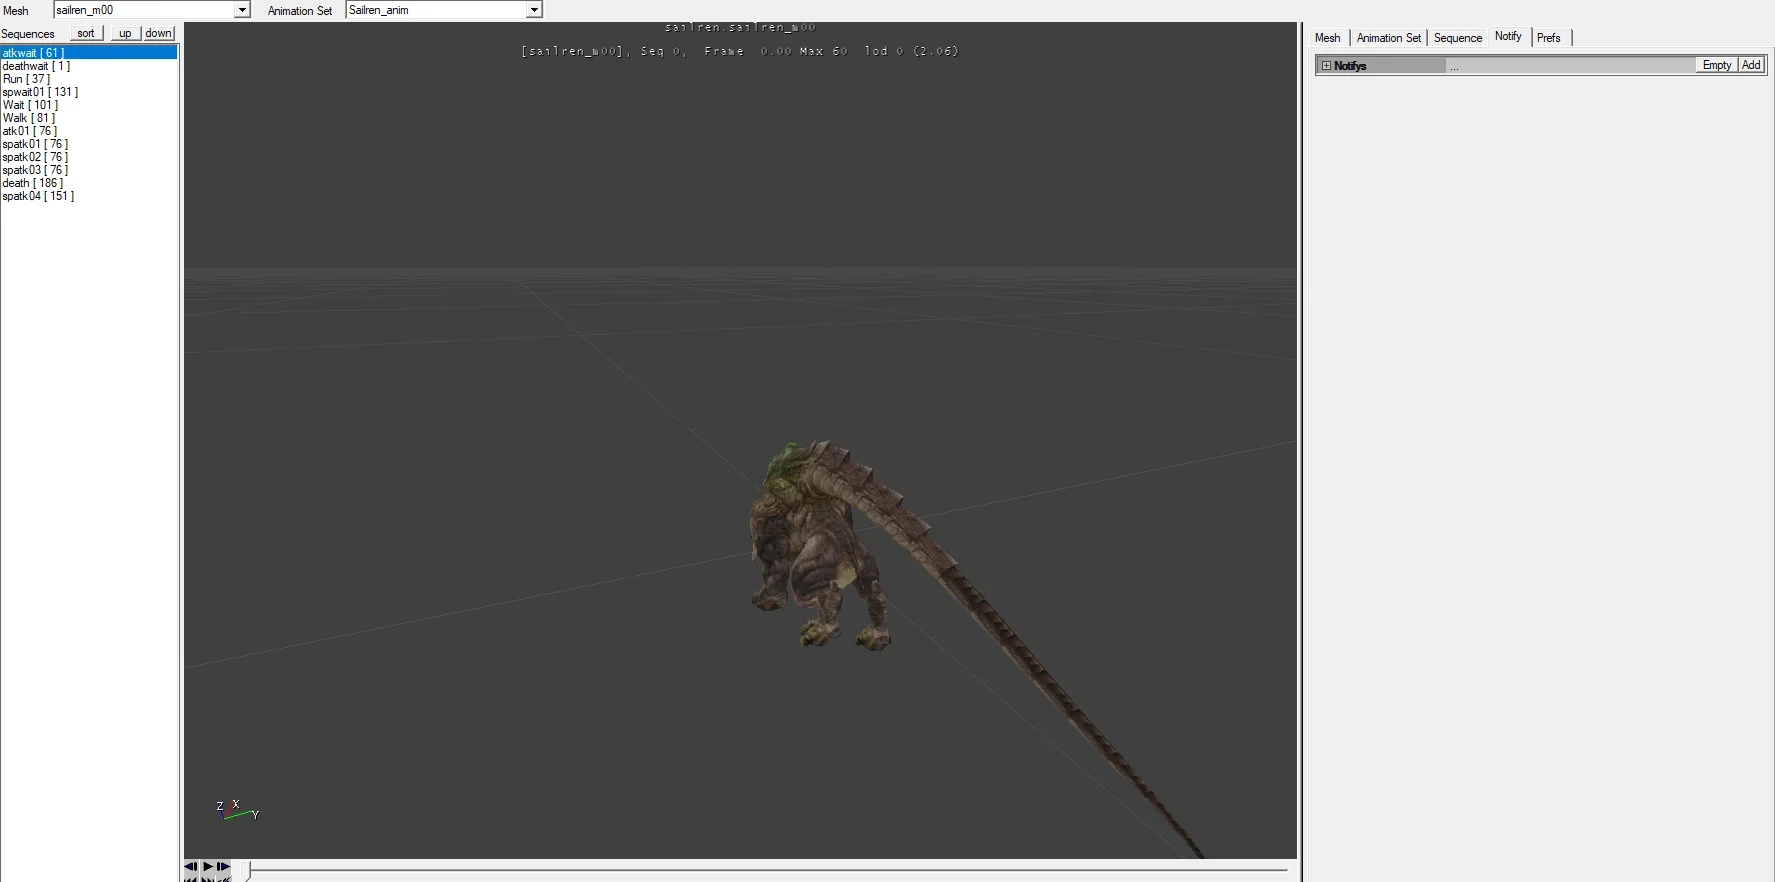Image resolution: width=1775 pixels, height=882 pixels.
Task: Choose the spatk04 [151] sequence
Action: pos(38,196)
